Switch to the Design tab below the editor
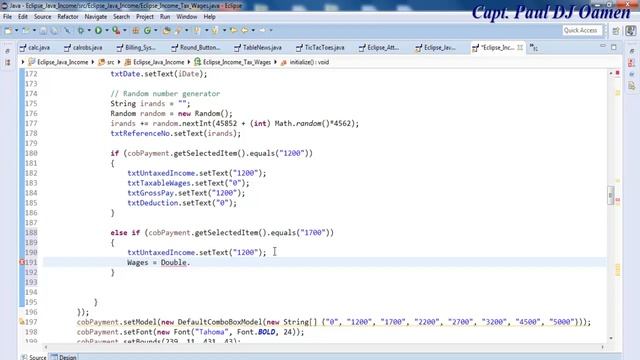The image size is (640, 360). [x=64, y=357]
